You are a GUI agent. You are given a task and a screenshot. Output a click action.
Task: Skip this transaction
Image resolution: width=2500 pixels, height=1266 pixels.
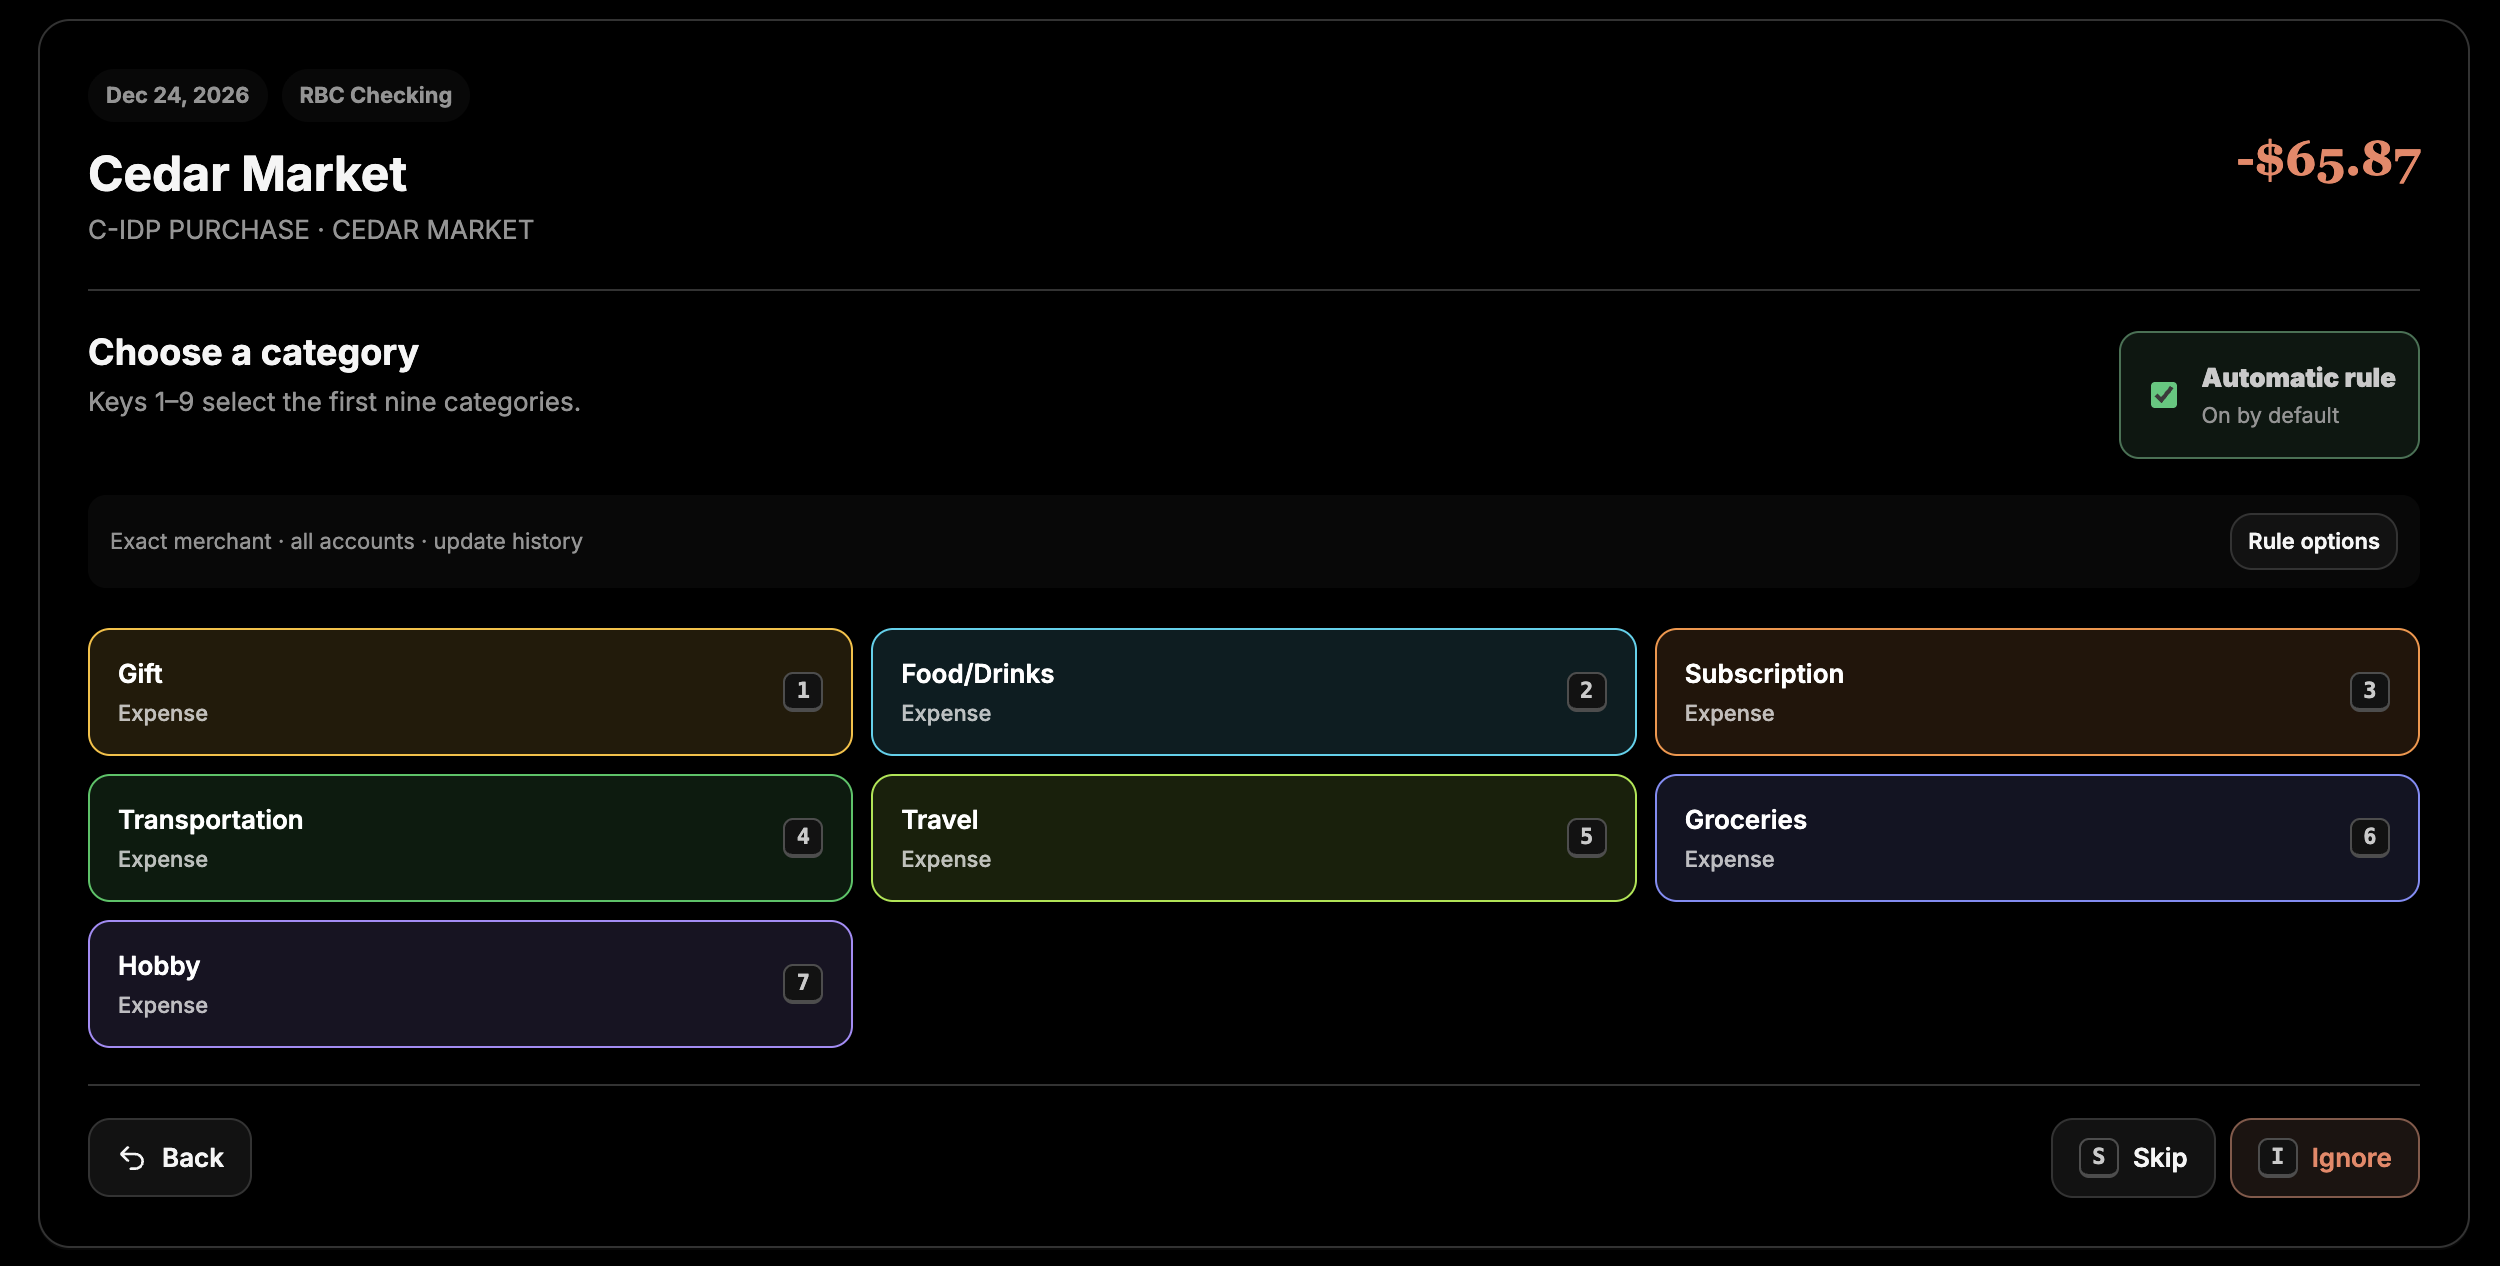(2133, 1157)
